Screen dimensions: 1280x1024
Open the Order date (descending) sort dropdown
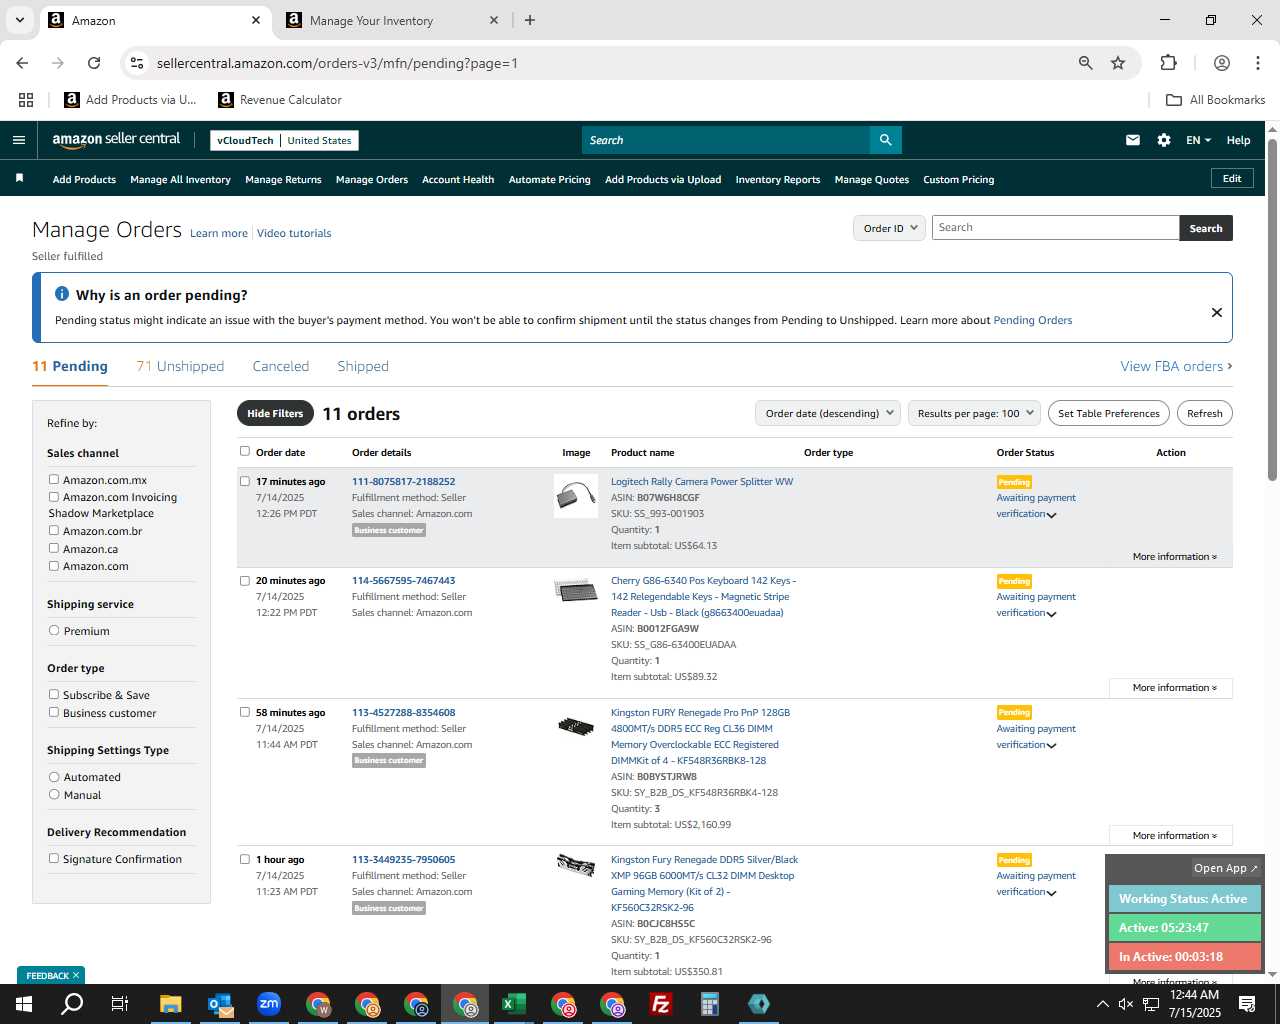(827, 413)
